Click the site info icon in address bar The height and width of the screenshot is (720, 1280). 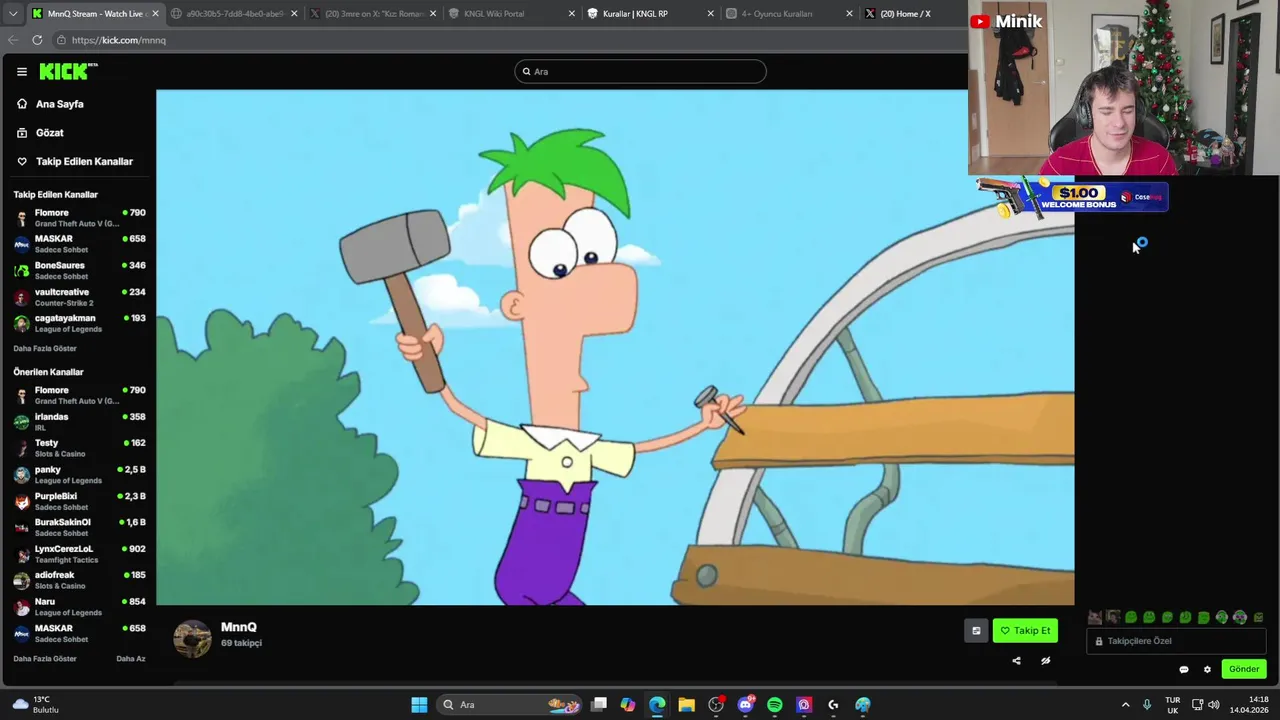click(61, 40)
